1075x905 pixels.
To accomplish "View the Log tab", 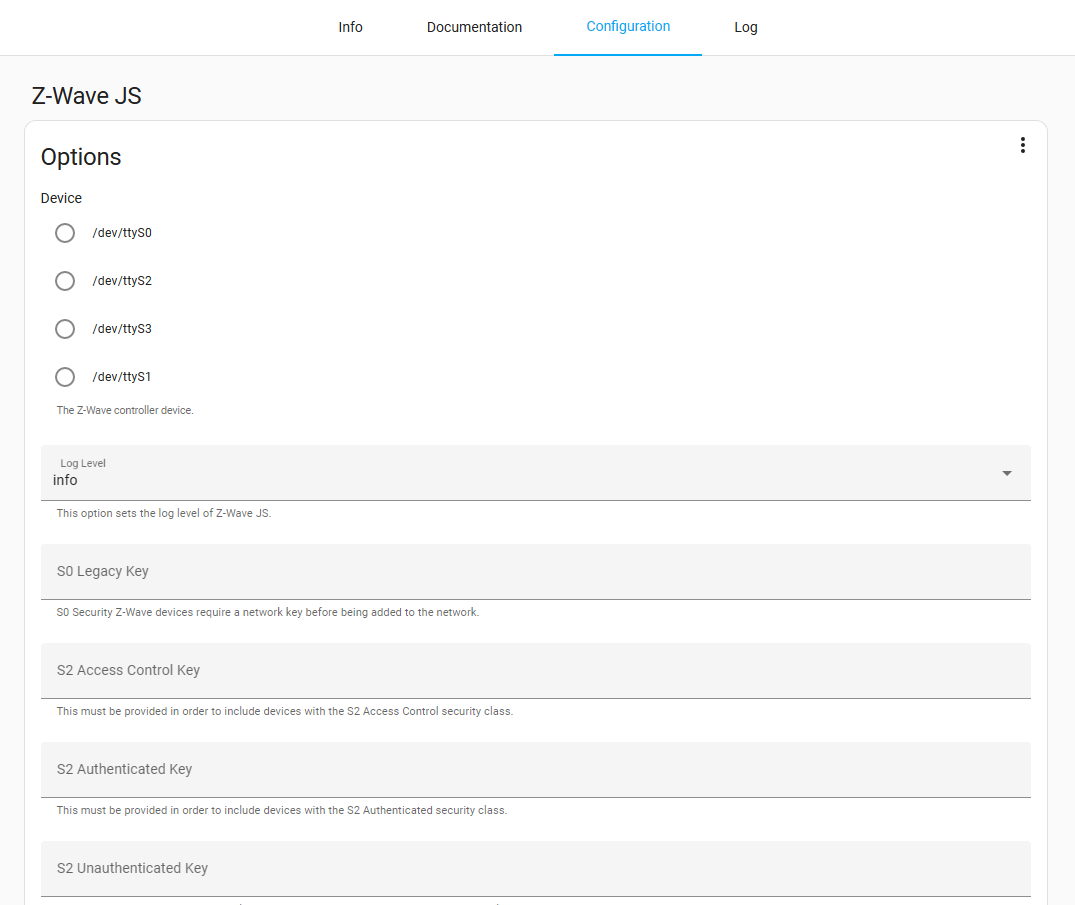I will [x=745, y=27].
